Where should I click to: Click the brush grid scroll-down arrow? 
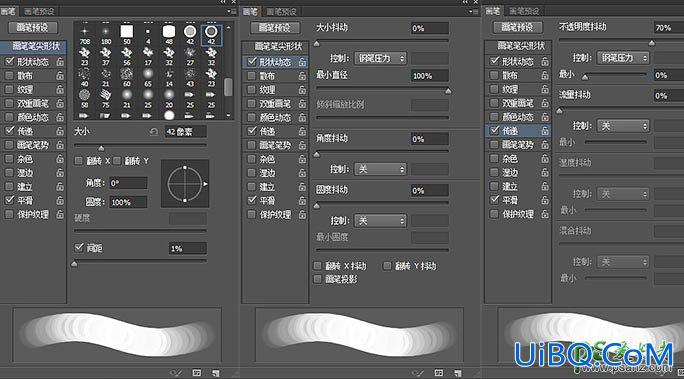coord(229,116)
